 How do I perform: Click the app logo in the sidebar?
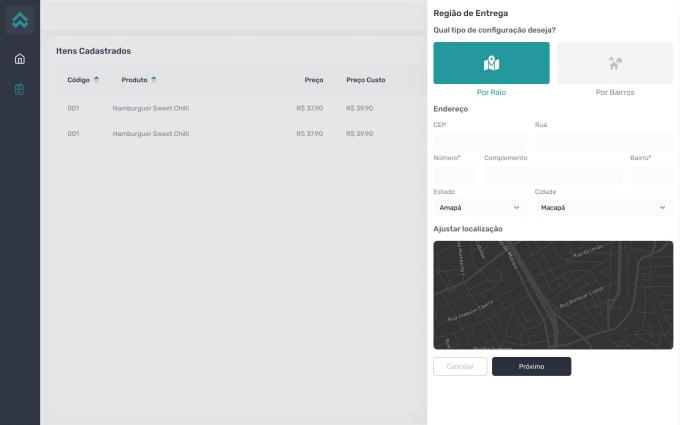pyautogui.click(x=20, y=20)
